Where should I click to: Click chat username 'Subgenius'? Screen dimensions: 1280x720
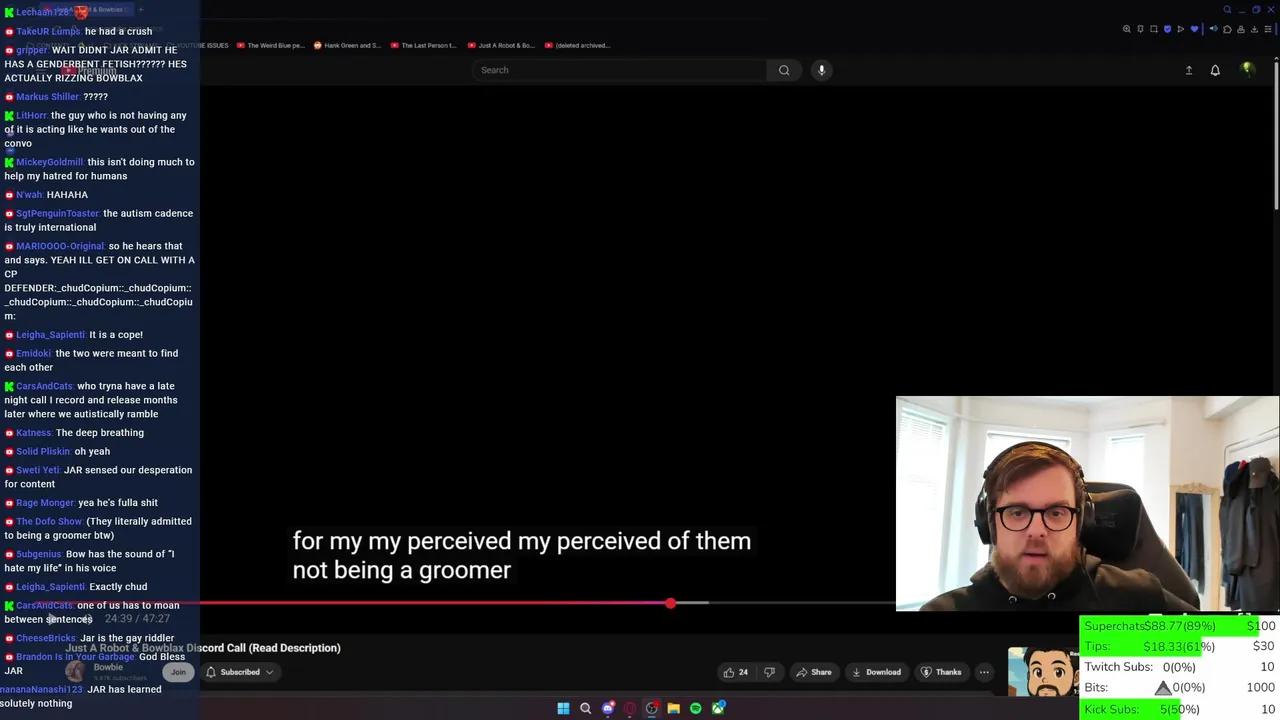38,554
